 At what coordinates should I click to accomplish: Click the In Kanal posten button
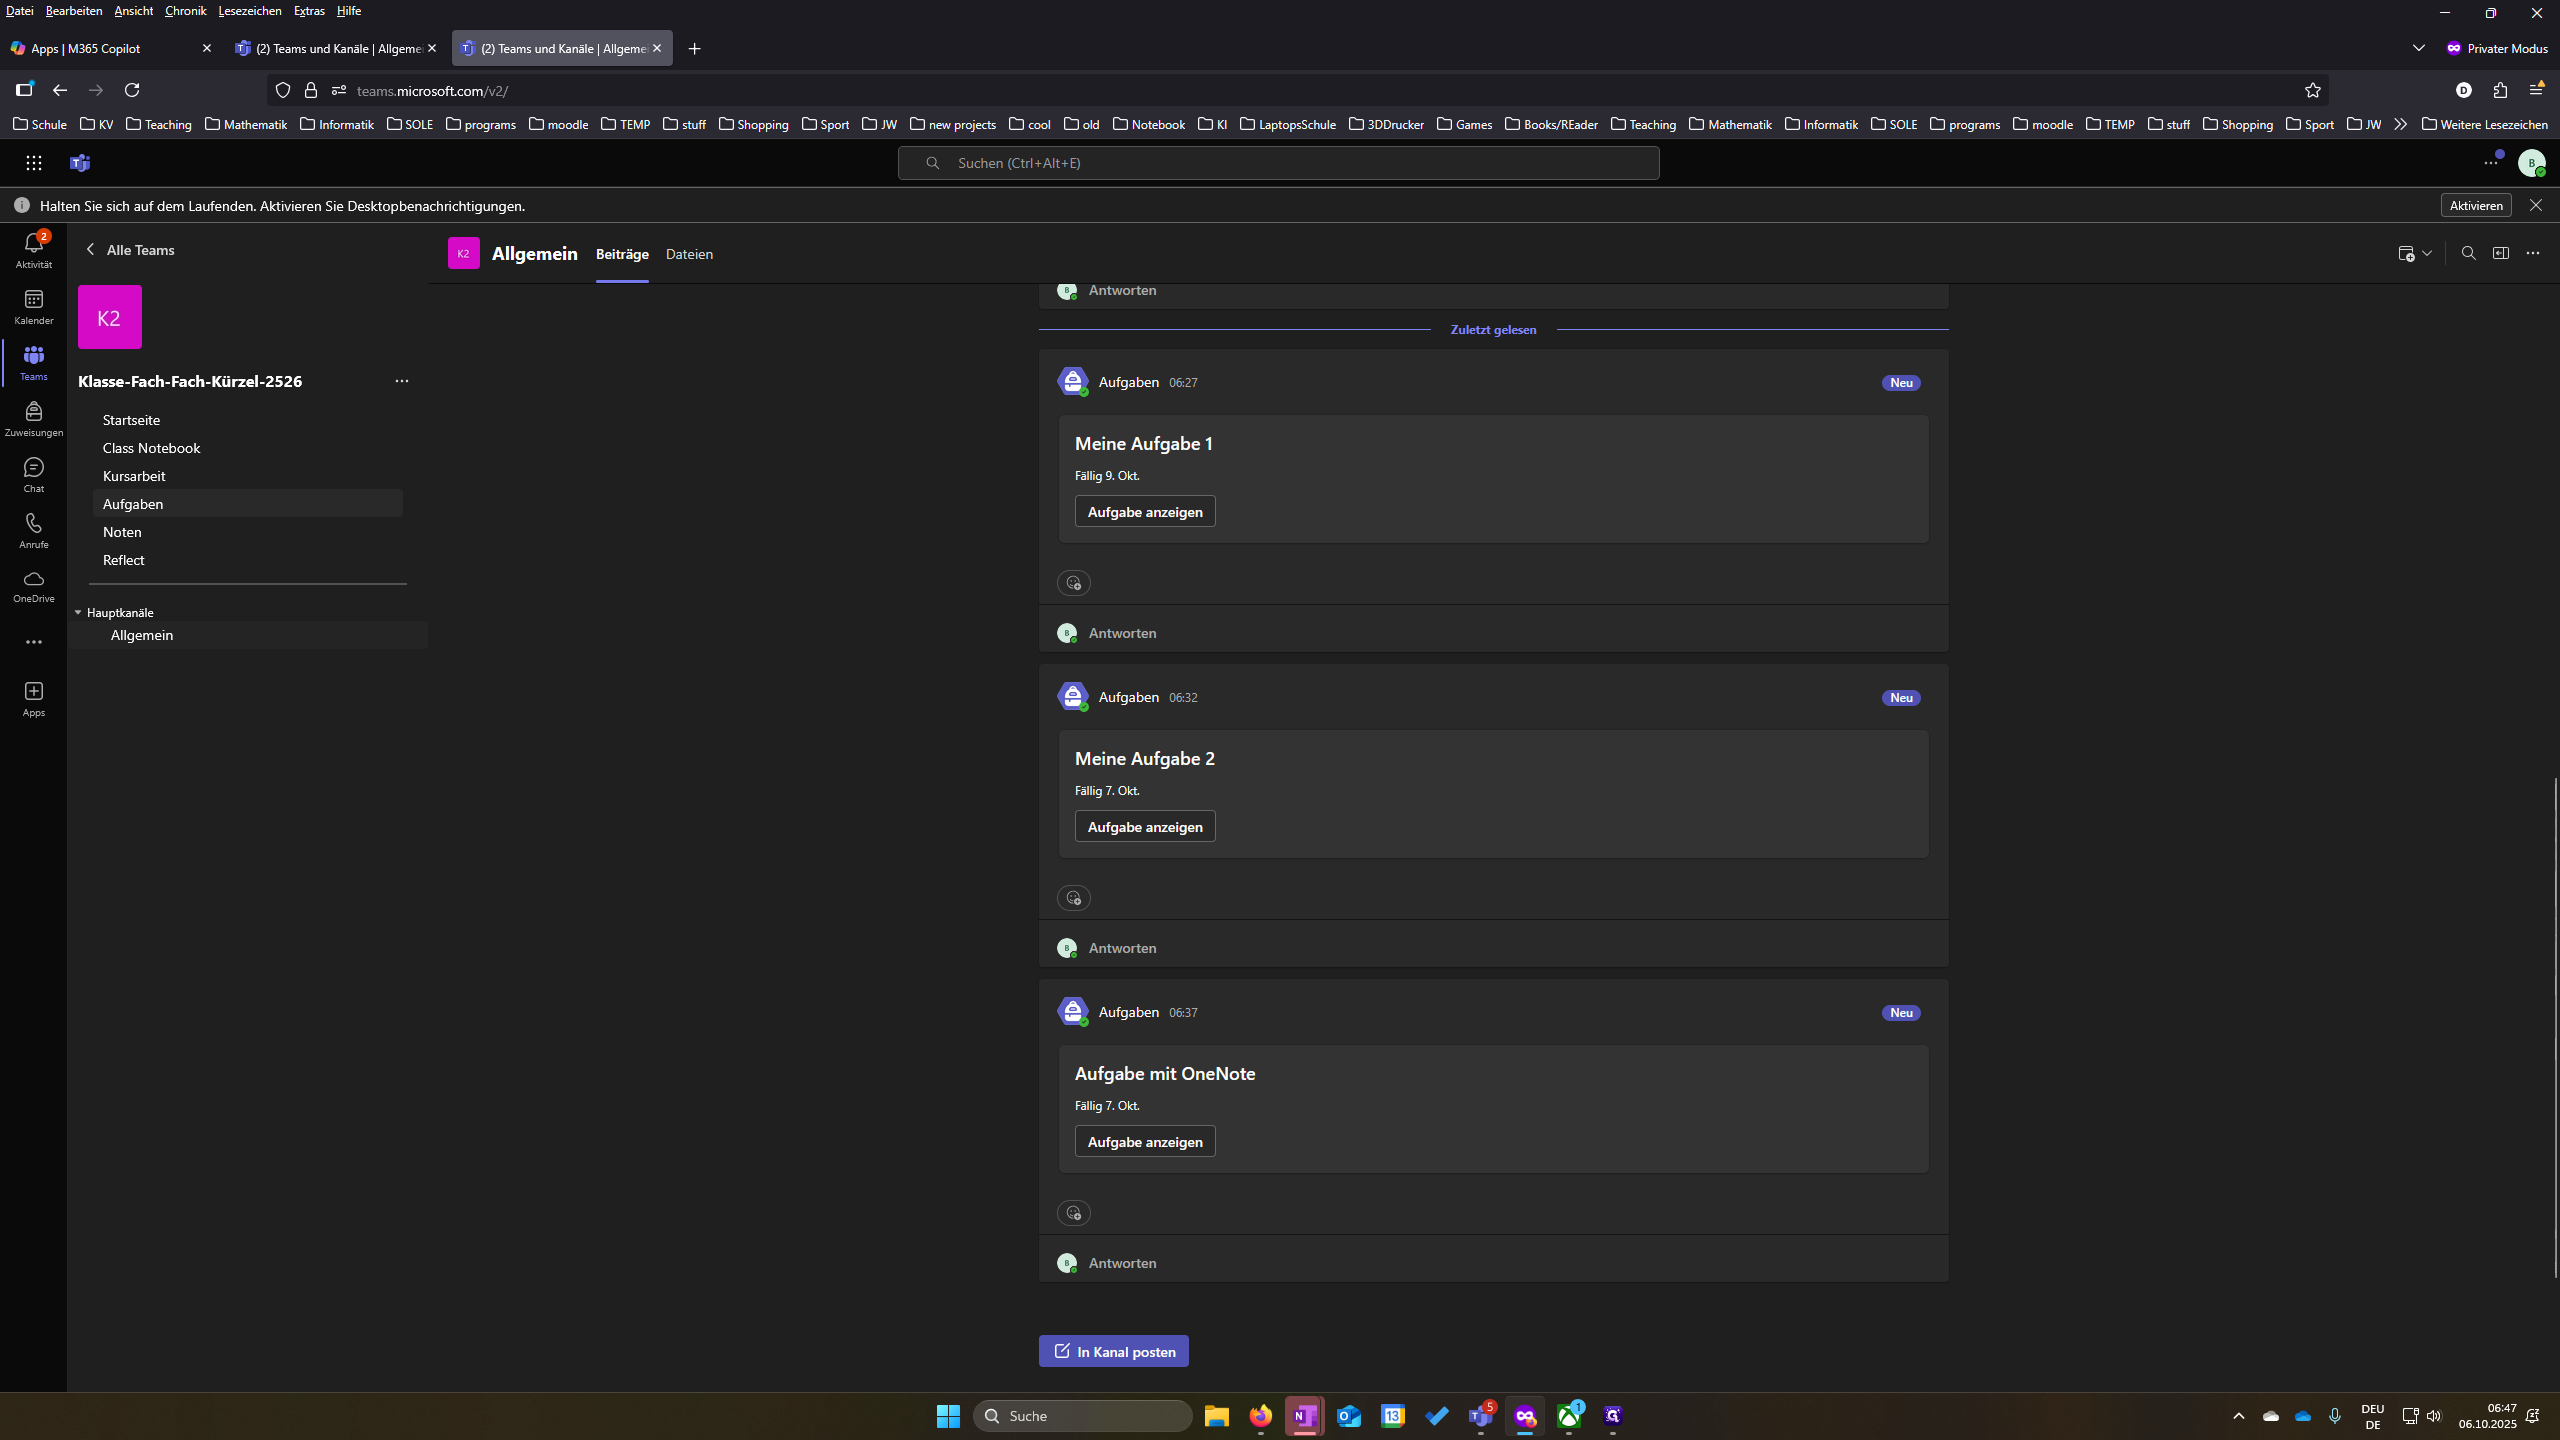(x=1114, y=1351)
